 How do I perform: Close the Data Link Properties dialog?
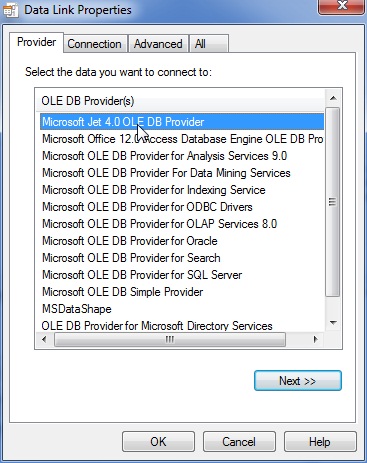coord(341,6)
